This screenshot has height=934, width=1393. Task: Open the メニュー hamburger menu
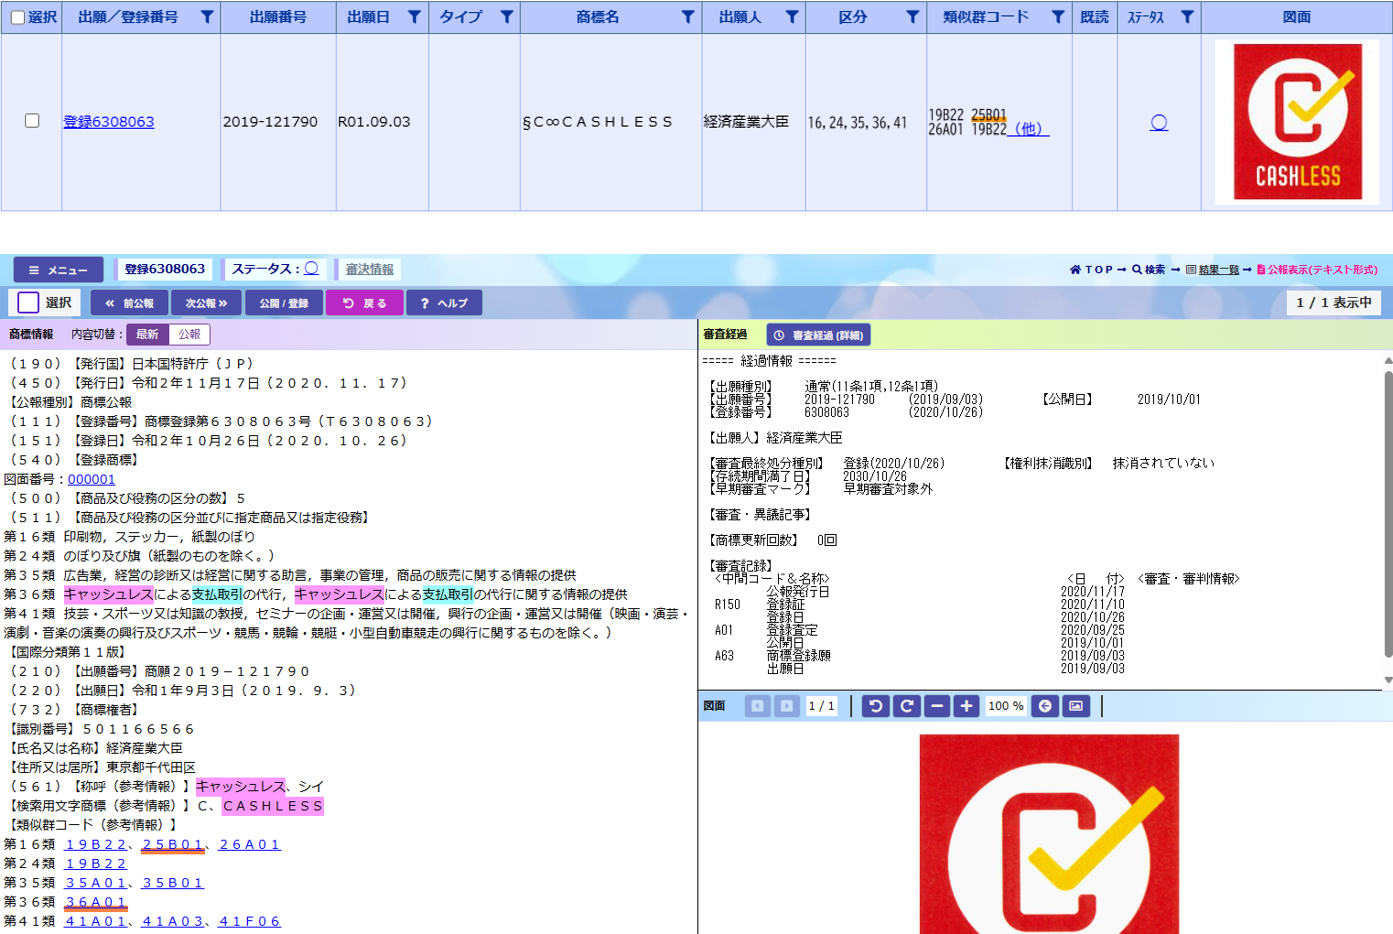58,269
